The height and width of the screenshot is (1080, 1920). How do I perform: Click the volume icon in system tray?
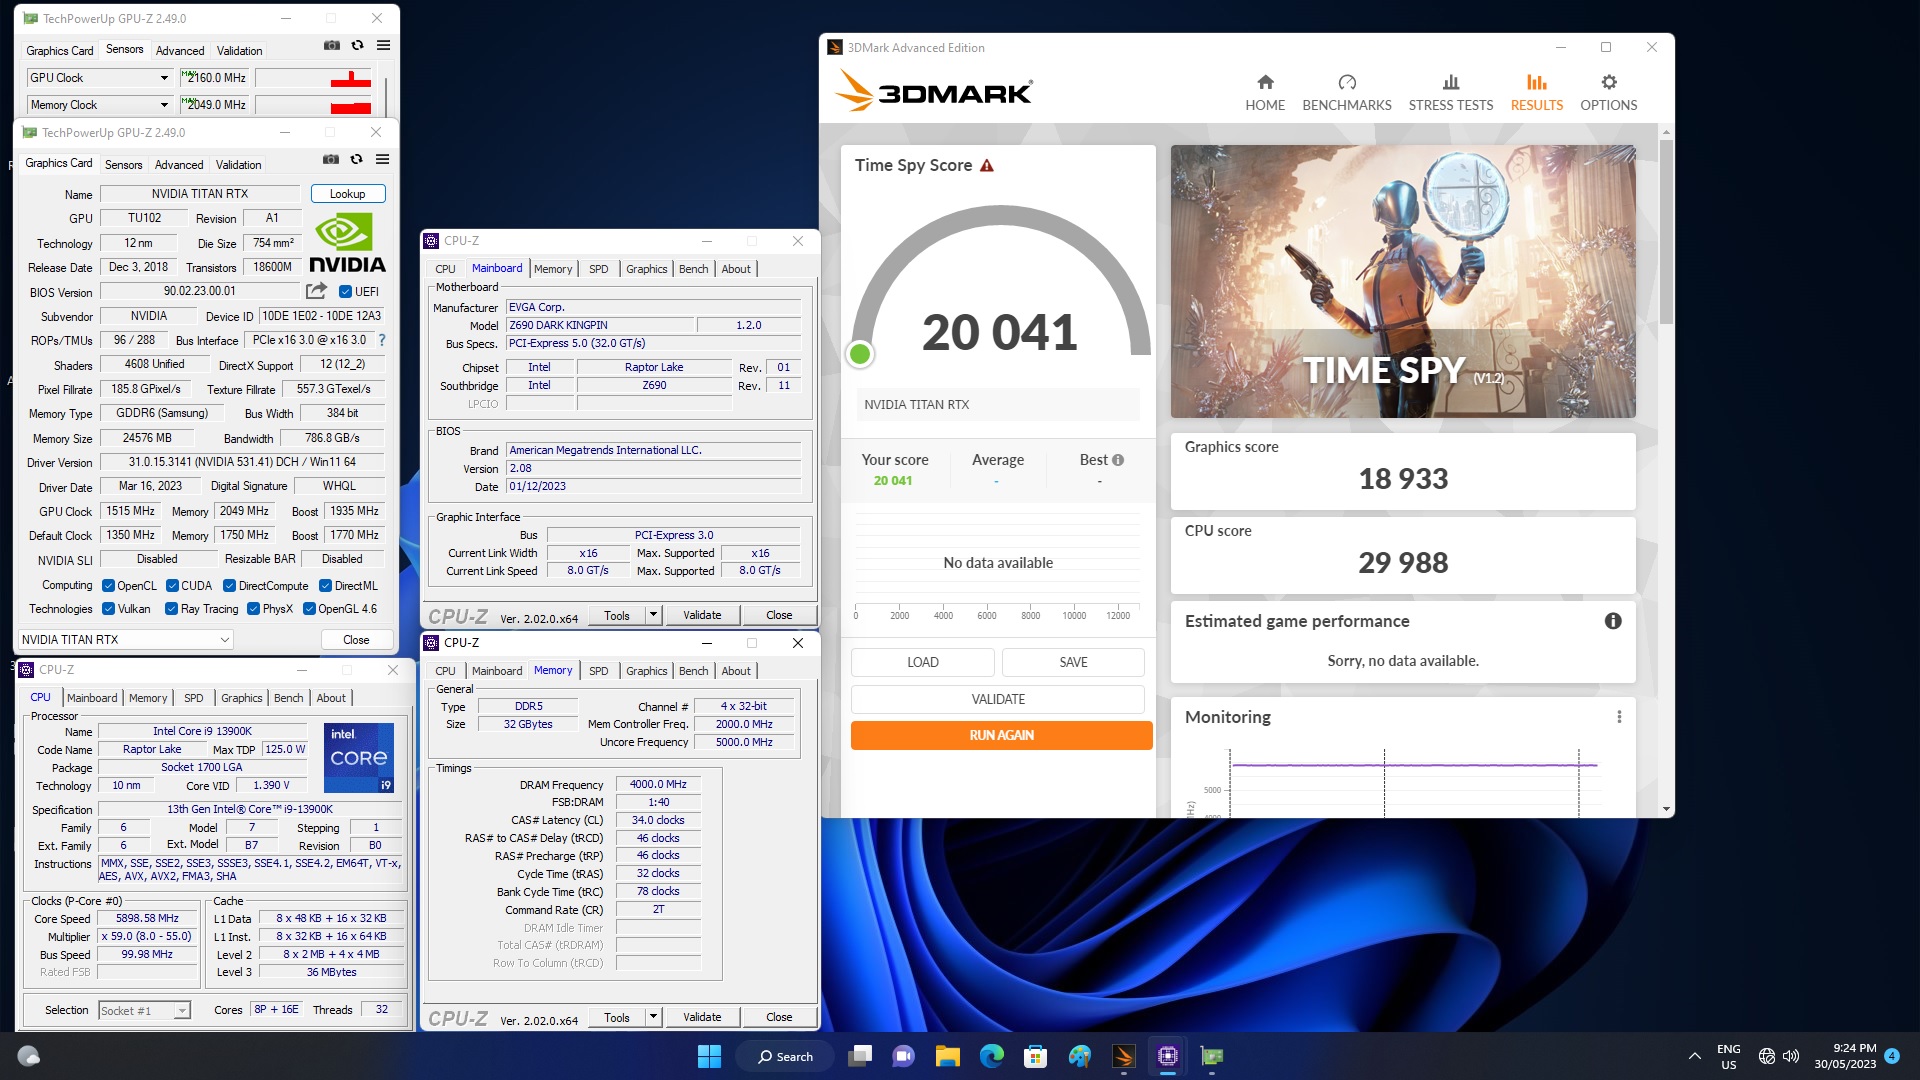tap(1790, 1056)
